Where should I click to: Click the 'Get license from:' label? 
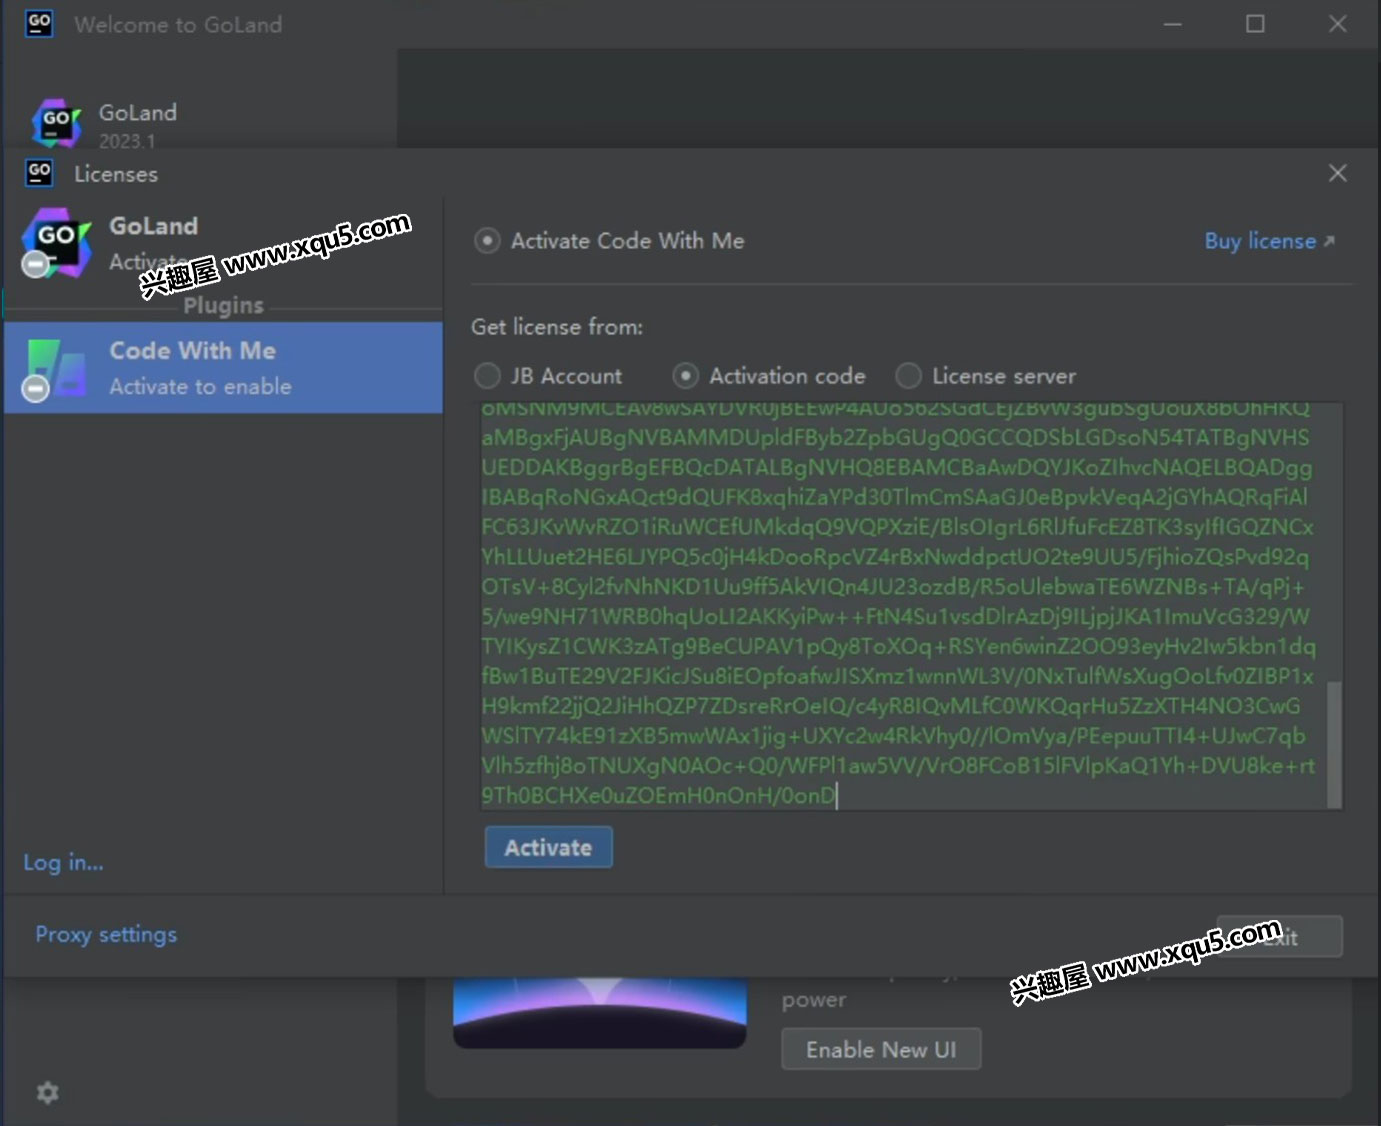[557, 327]
